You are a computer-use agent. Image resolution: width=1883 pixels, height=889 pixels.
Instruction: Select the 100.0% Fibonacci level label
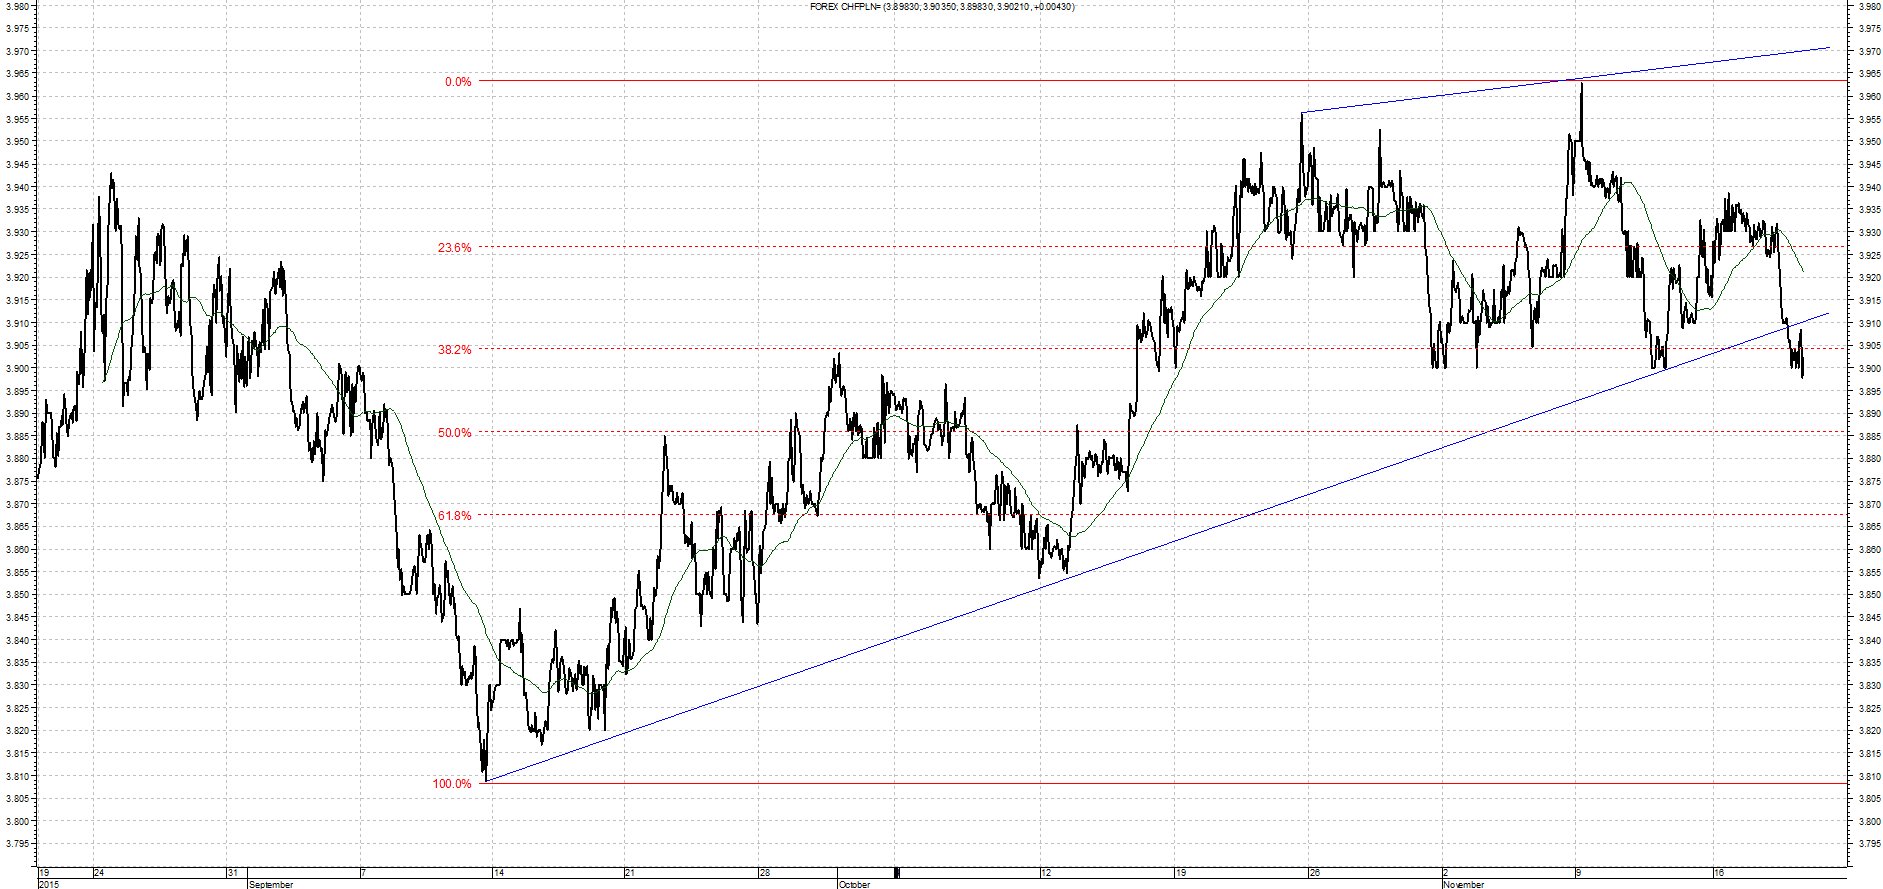point(451,784)
